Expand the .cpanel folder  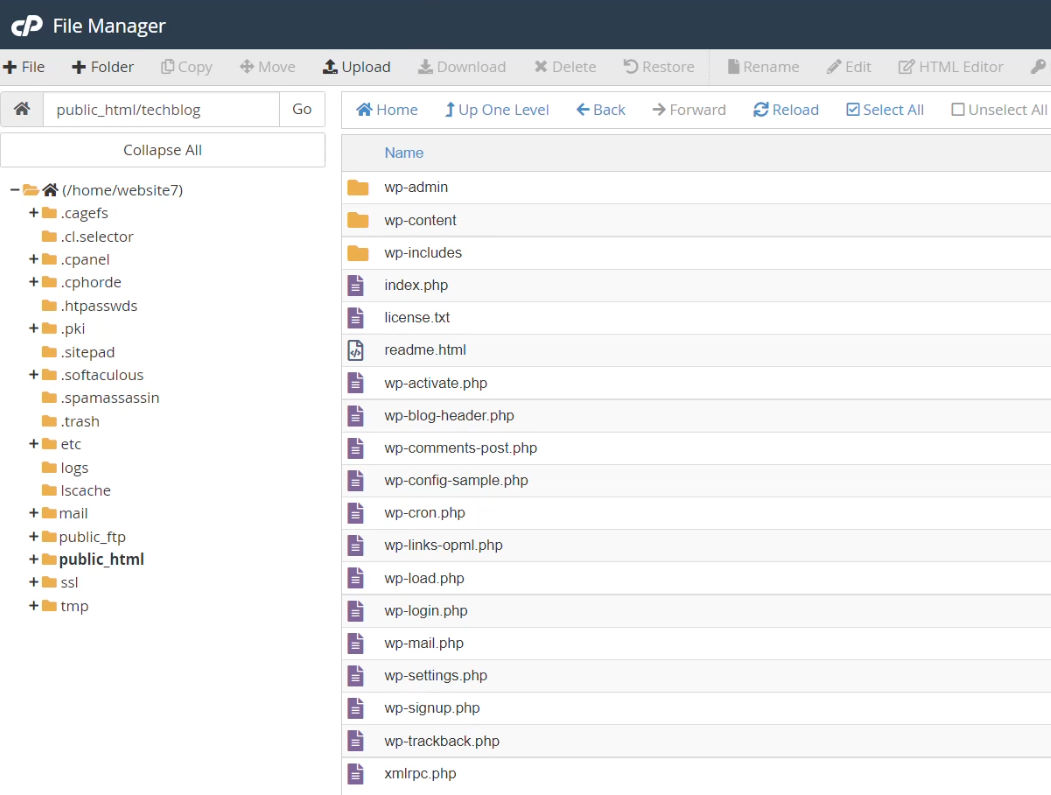[34, 259]
